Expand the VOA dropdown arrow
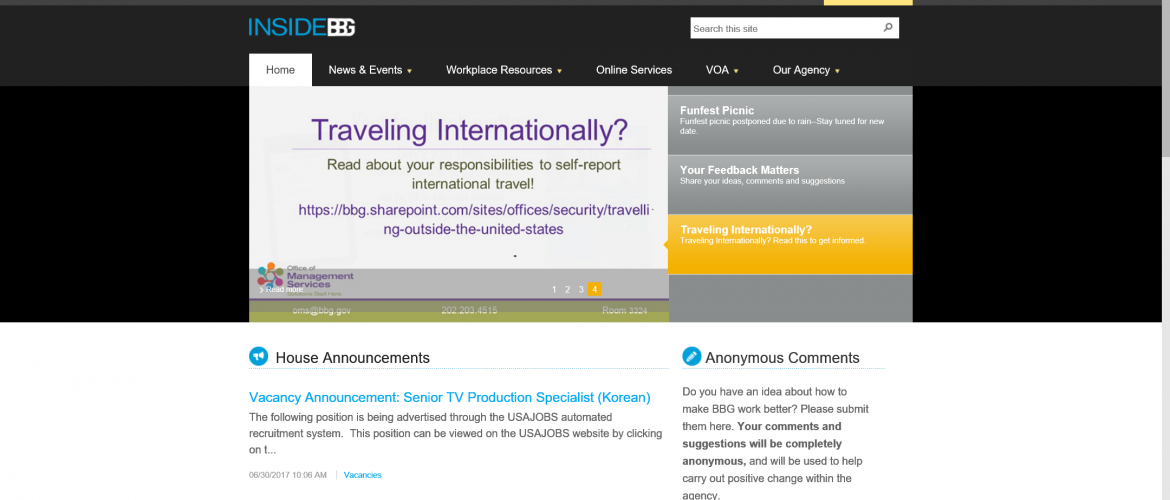Image resolution: width=1170 pixels, height=500 pixels. (x=736, y=71)
